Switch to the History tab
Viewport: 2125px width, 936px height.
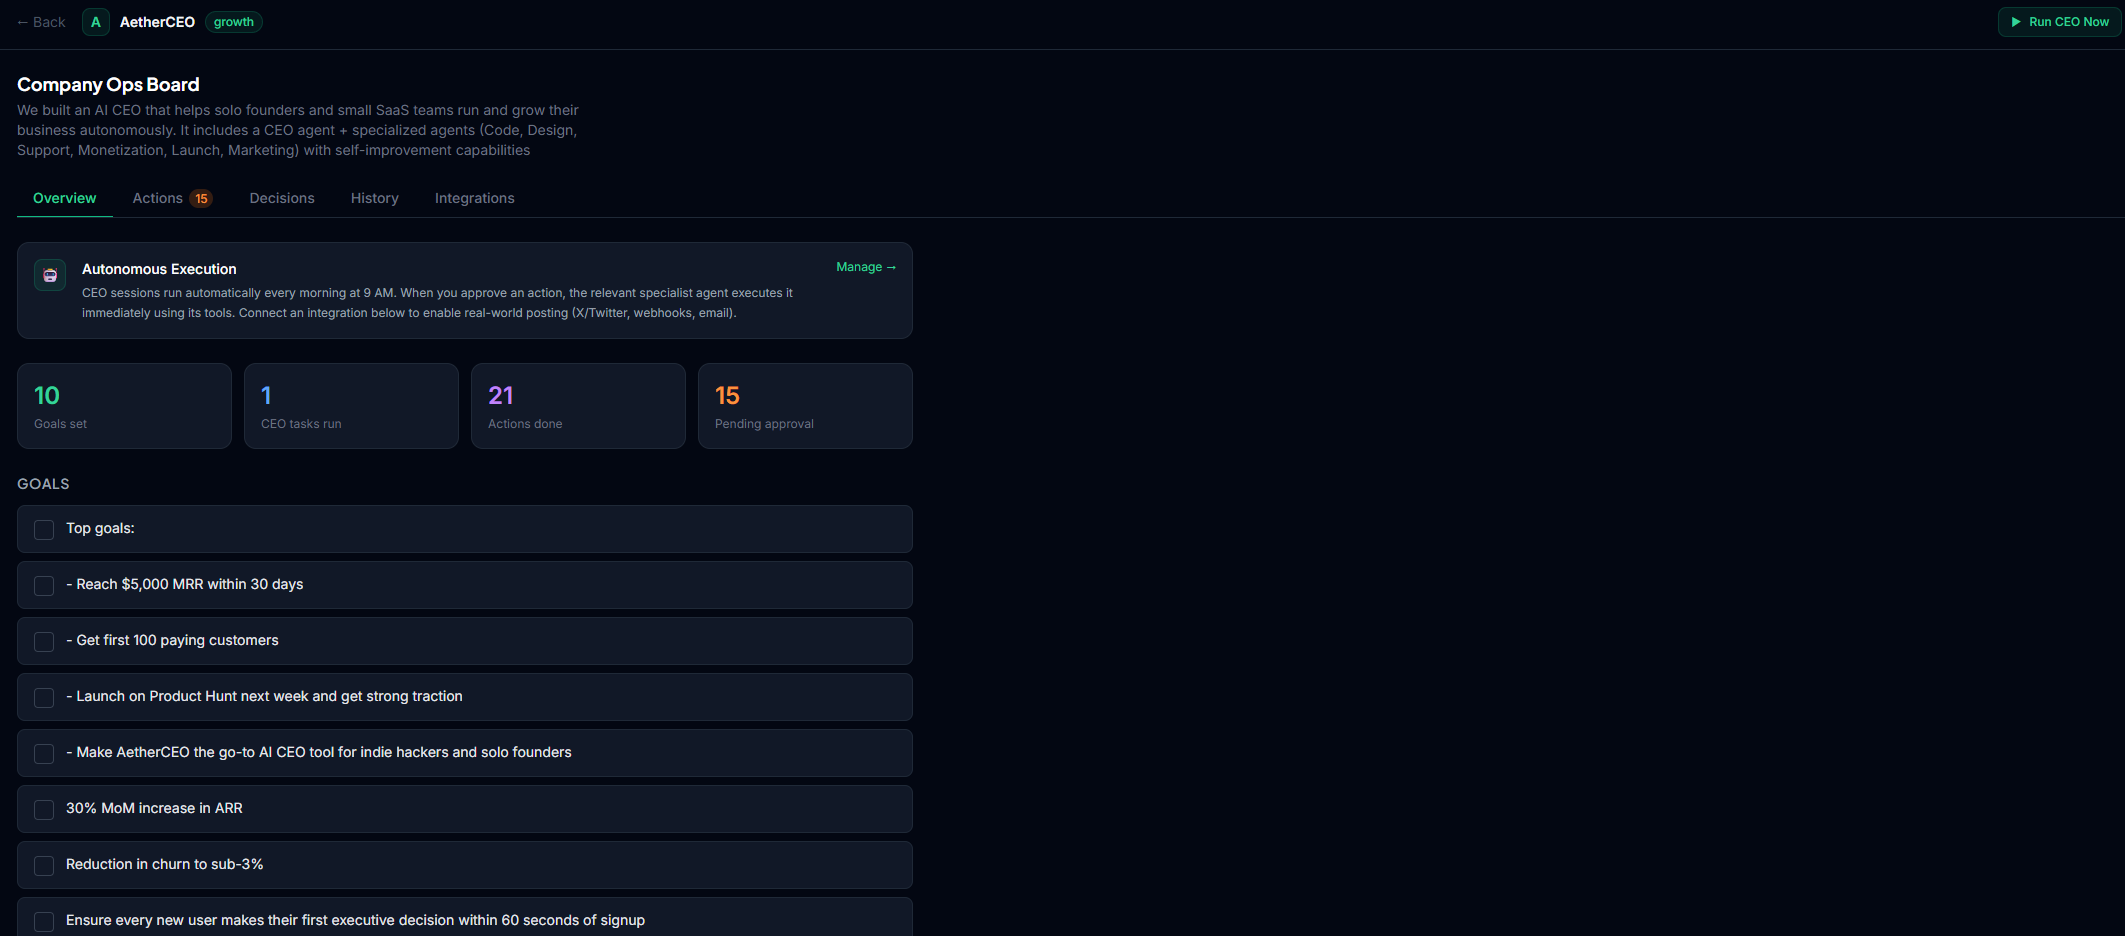pyautogui.click(x=374, y=198)
